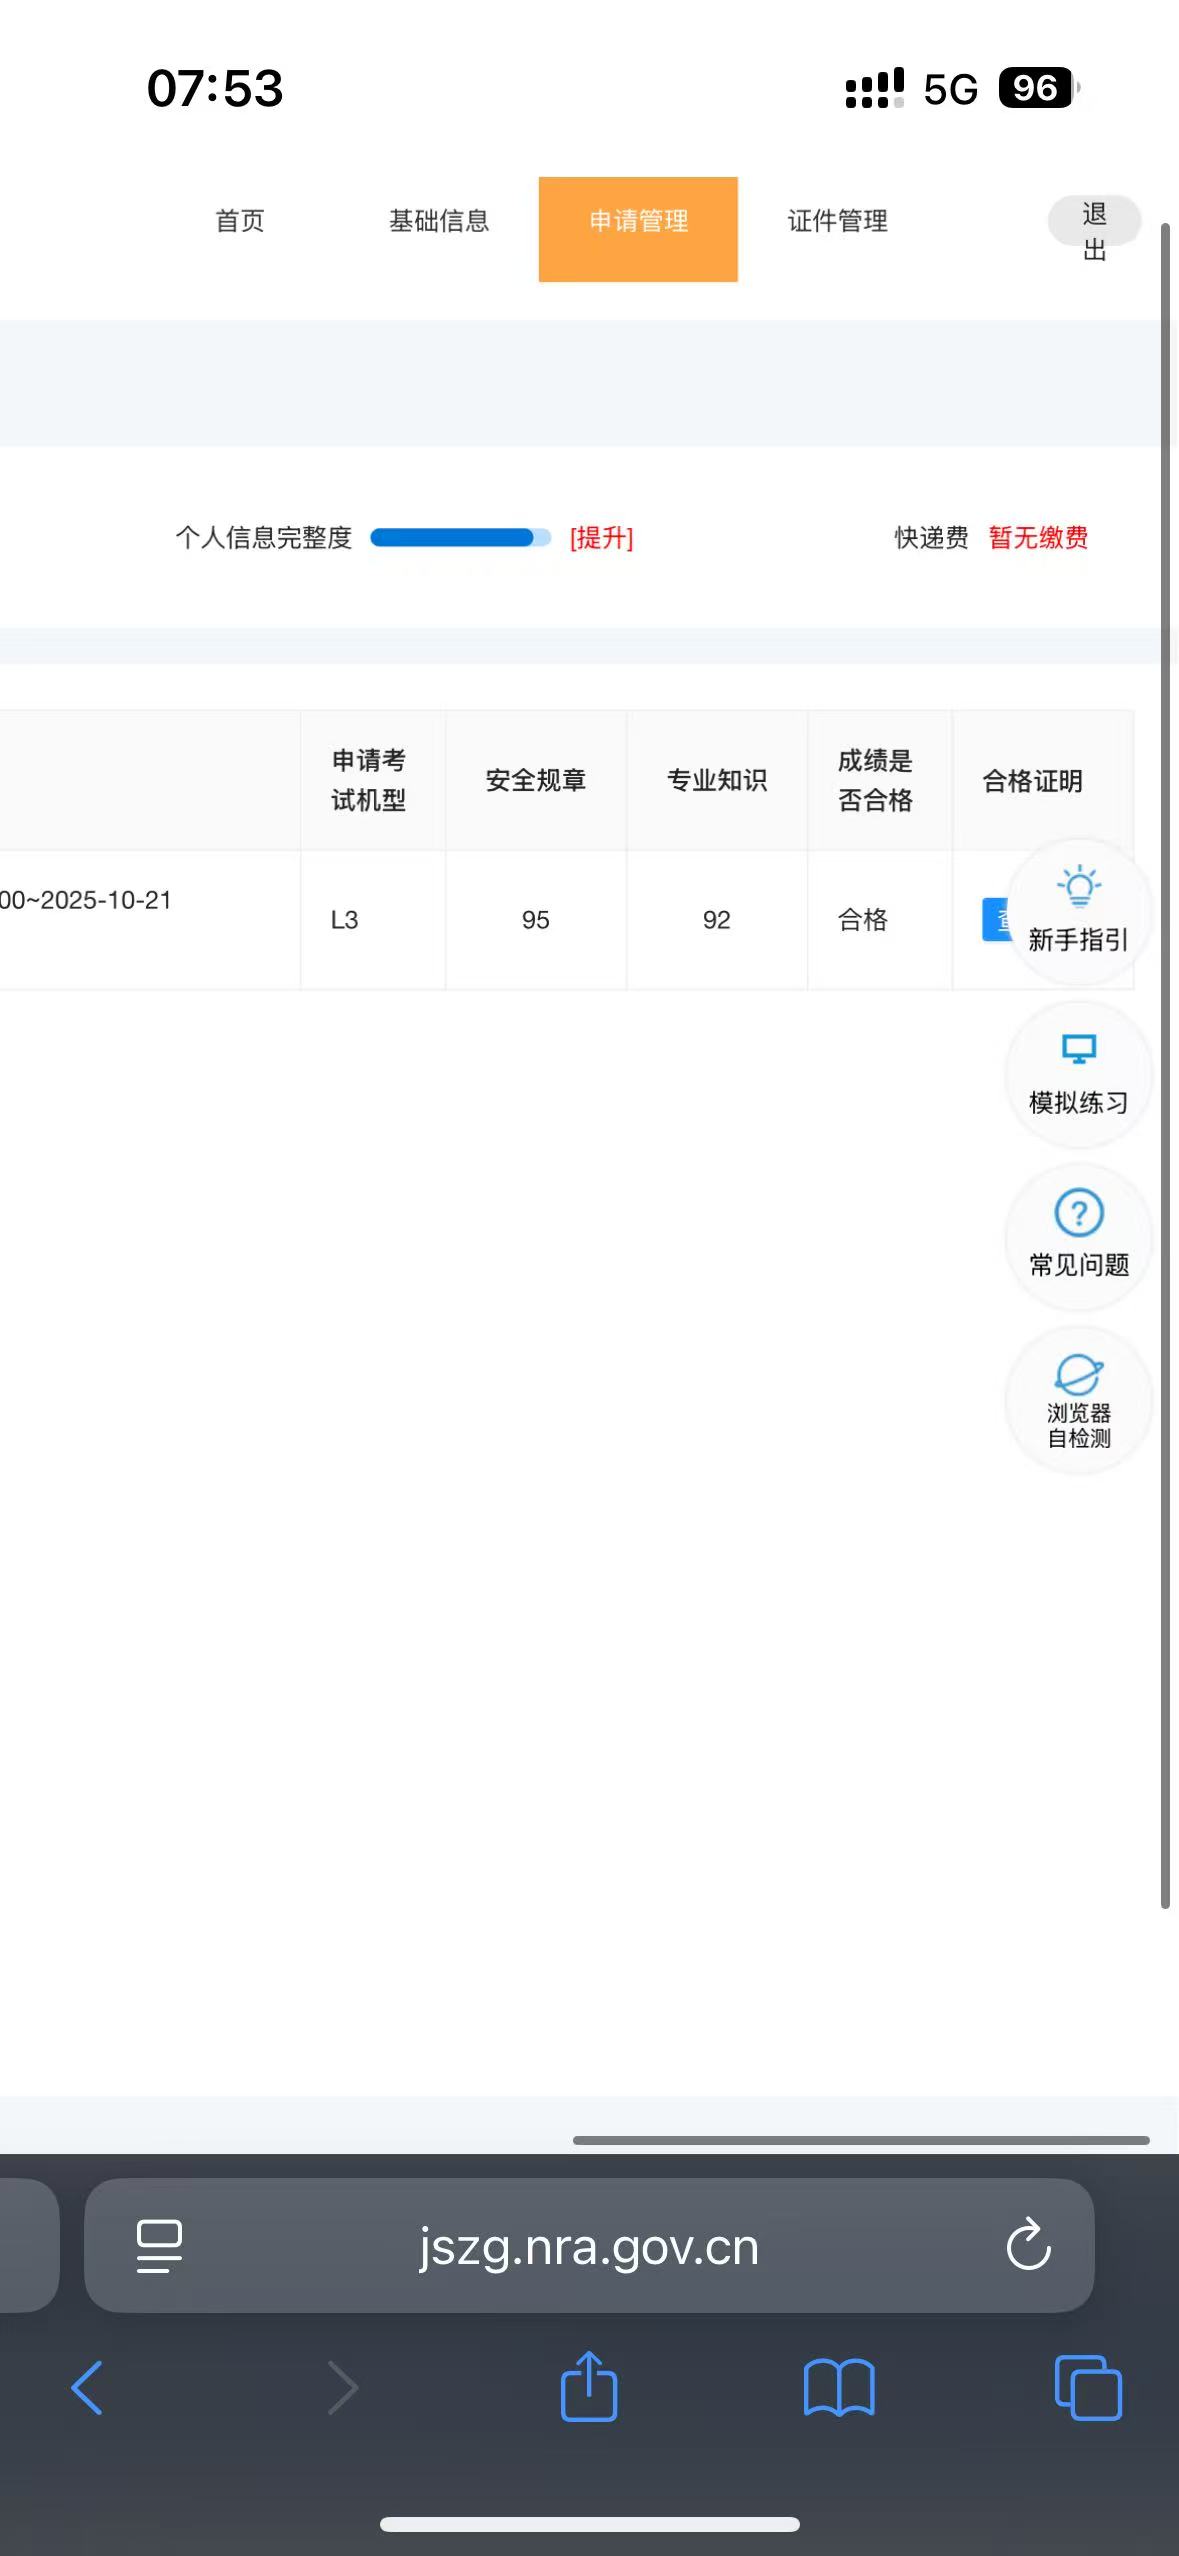Tap the jszg.nra.gov.cn address field

click(x=589, y=2246)
